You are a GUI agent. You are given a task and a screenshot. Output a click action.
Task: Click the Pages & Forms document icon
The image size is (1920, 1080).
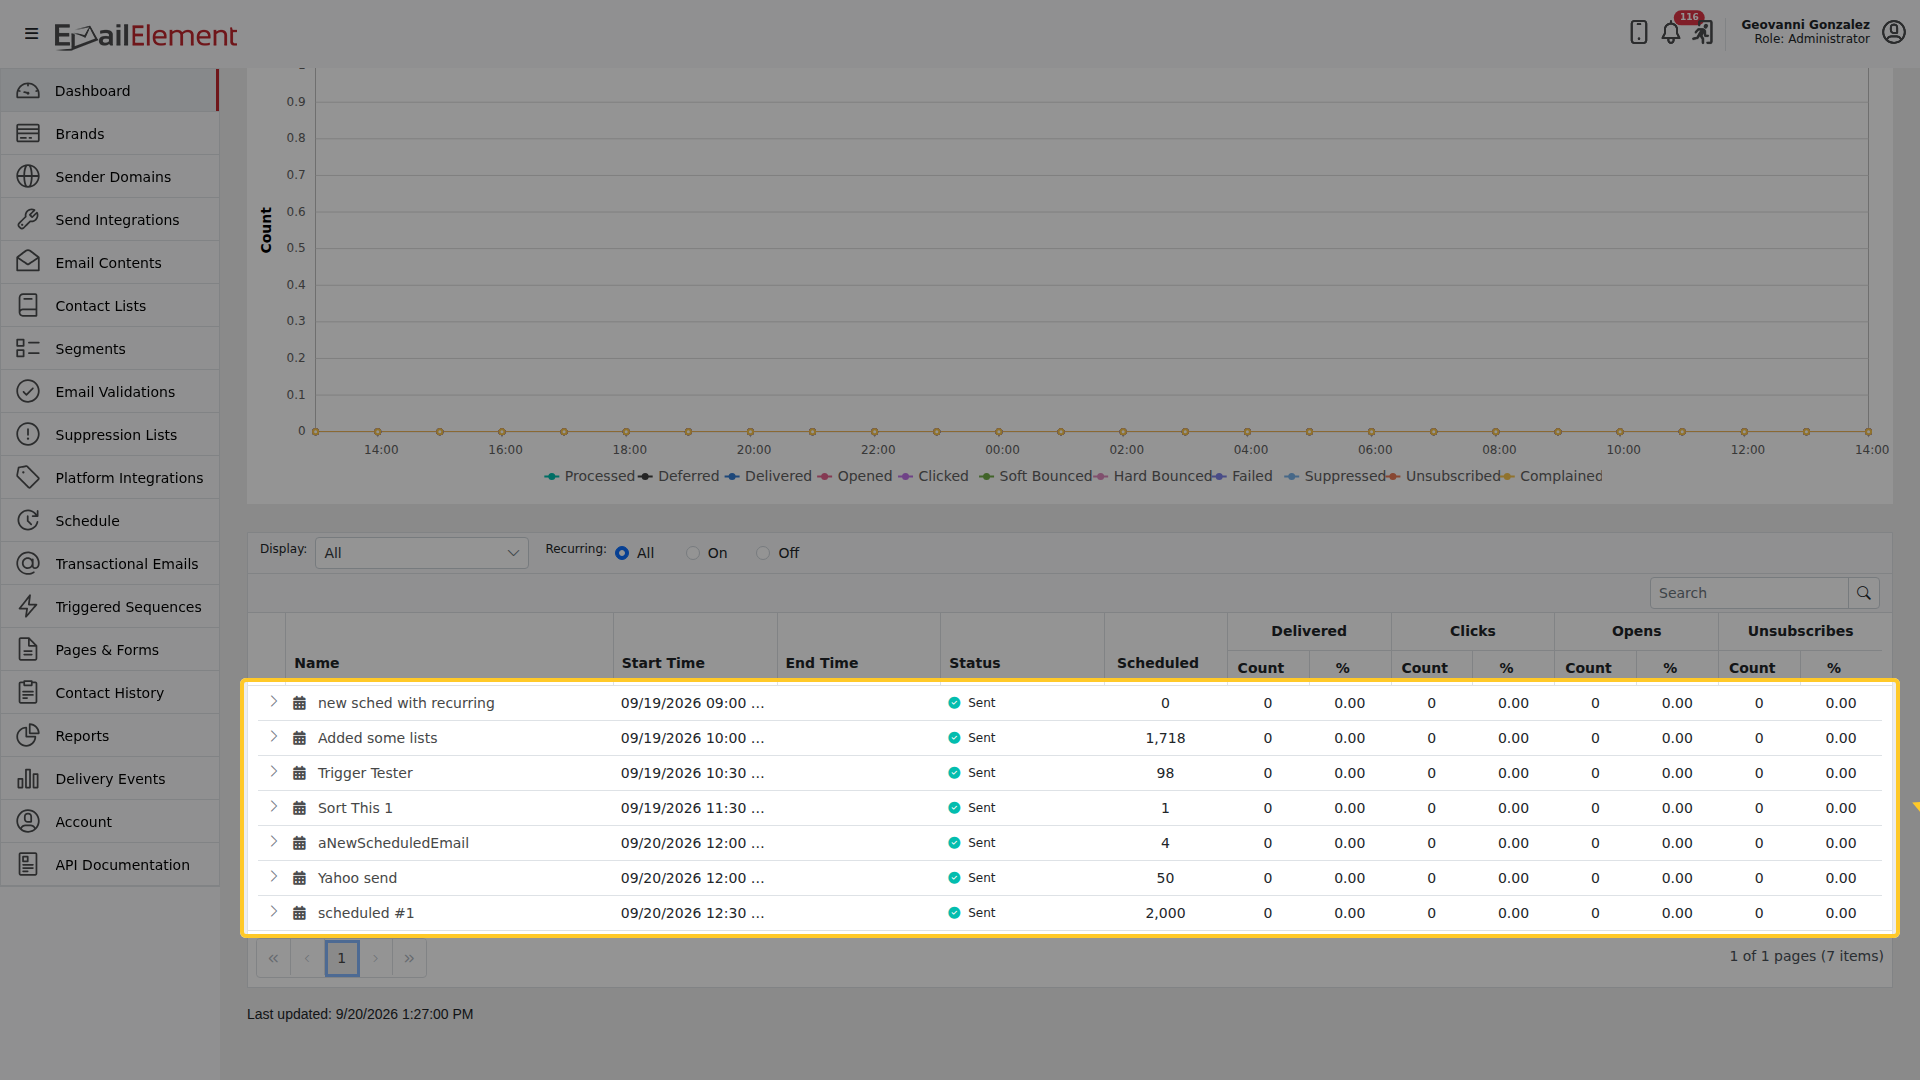tap(28, 649)
